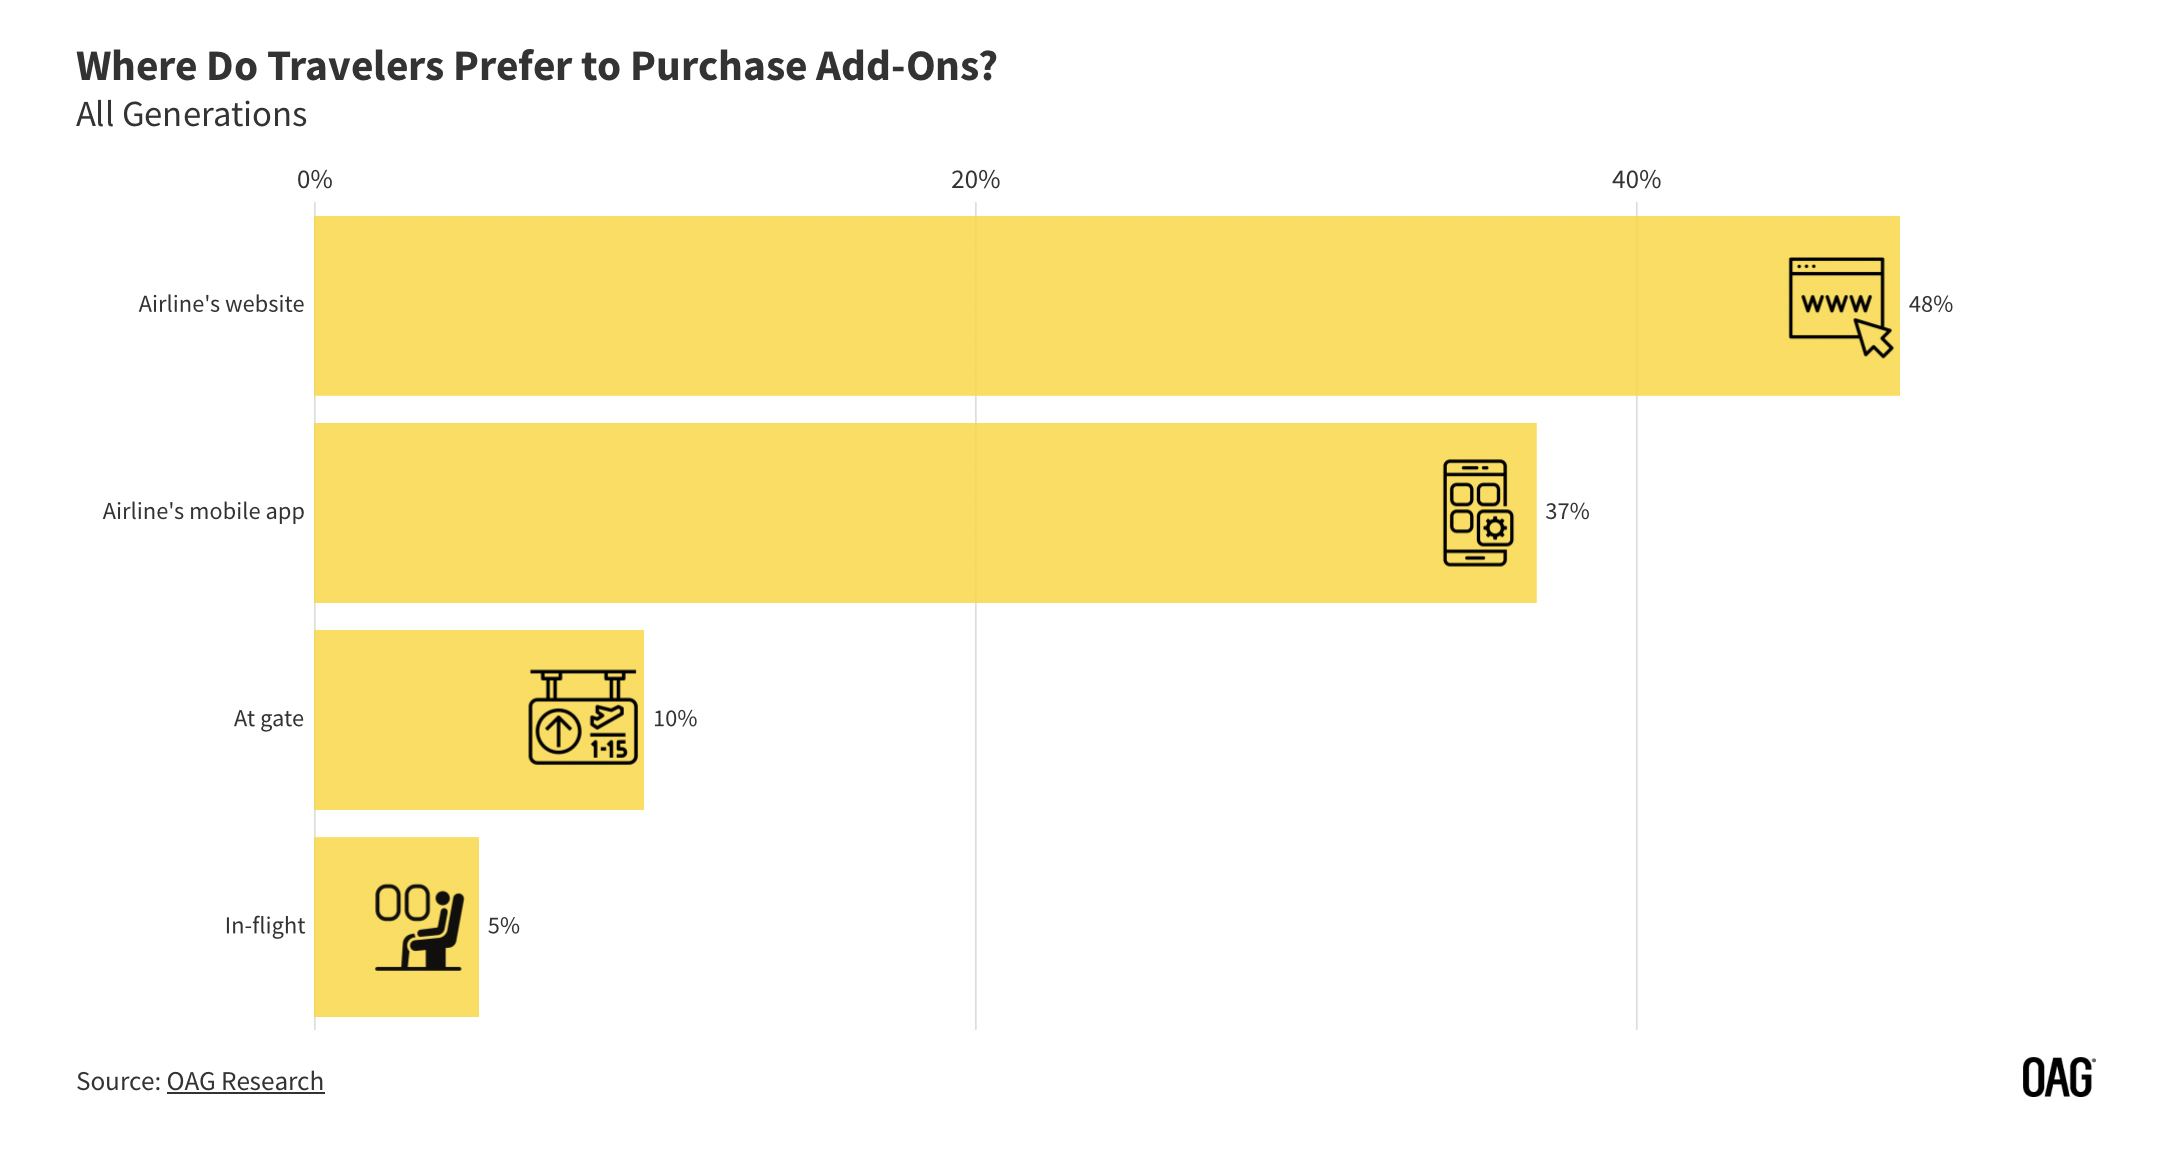Click the 20% axis tick label
Screen dimensions: 2176x1176
pos(975,179)
